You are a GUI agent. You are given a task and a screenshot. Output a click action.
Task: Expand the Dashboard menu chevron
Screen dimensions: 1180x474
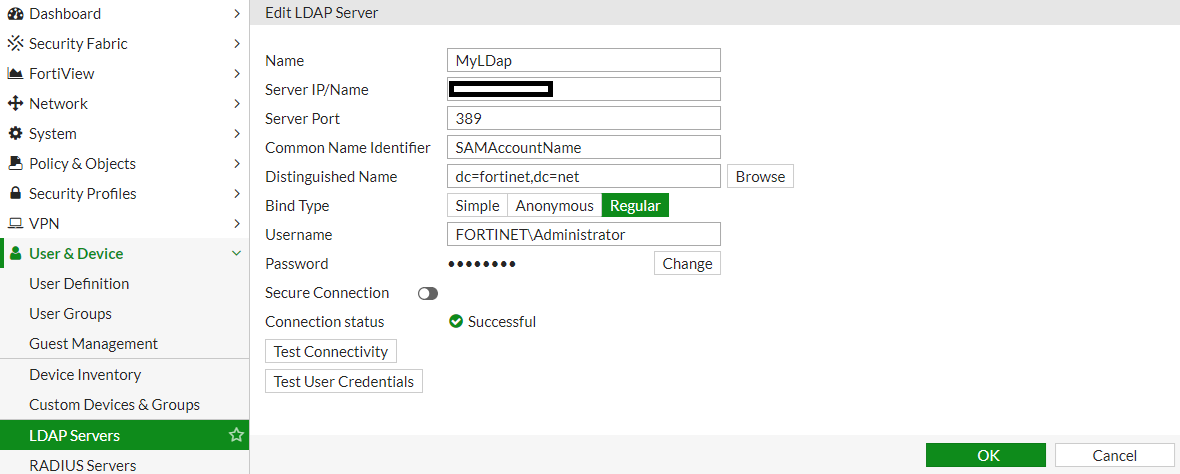(236, 14)
